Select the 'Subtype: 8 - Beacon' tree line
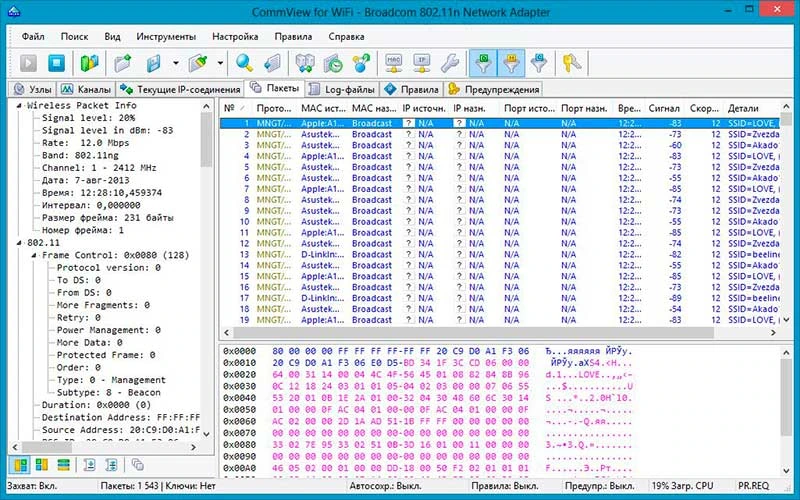800x500 pixels. (x=108, y=392)
